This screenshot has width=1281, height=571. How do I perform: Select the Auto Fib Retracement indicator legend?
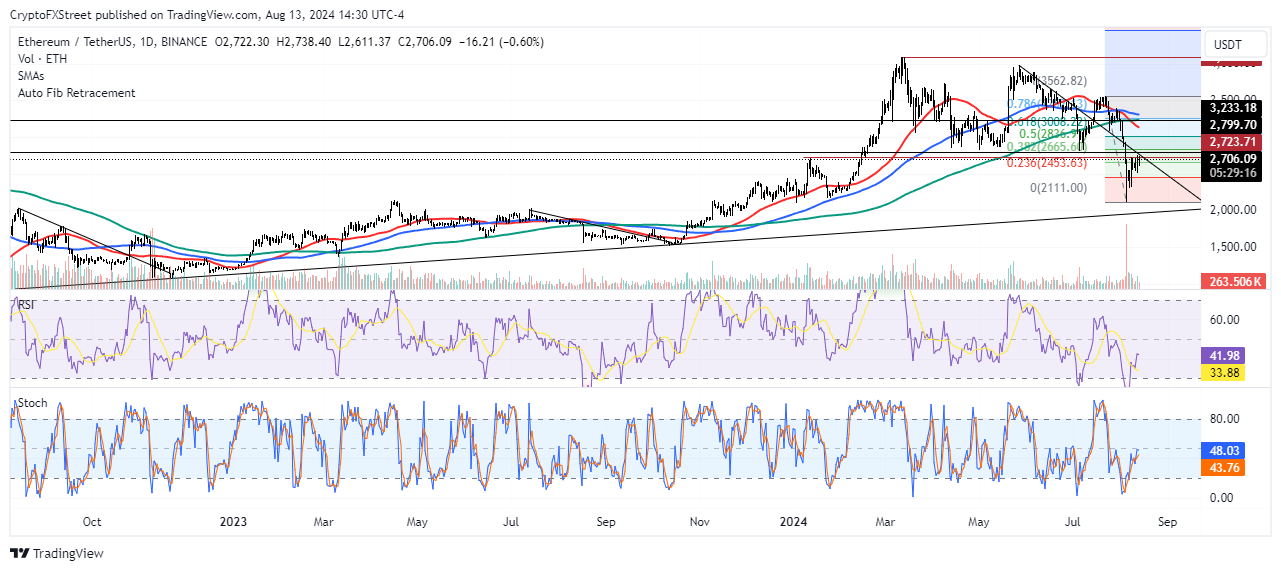76,93
